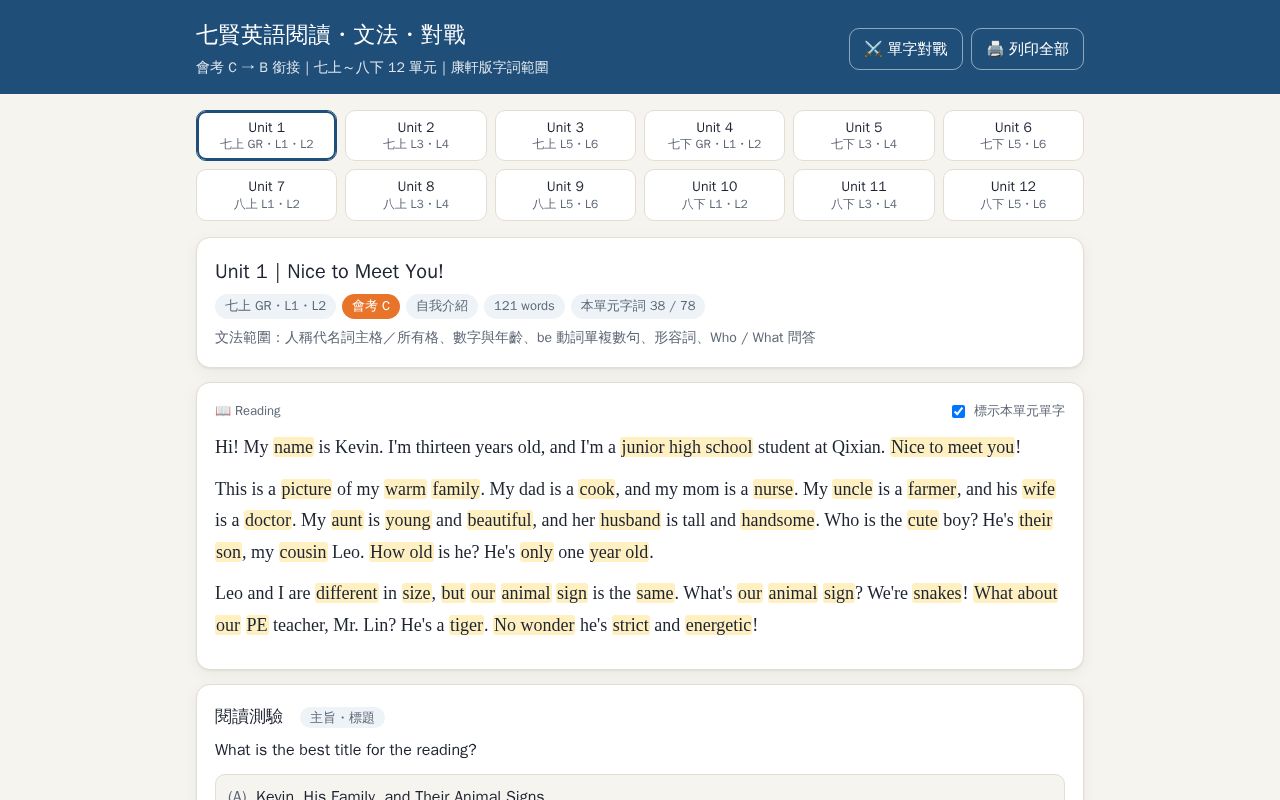The width and height of the screenshot is (1280, 800).
Task: Select Unit 8 八上 L3・L4 tab
Action: pyautogui.click(x=416, y=195)
